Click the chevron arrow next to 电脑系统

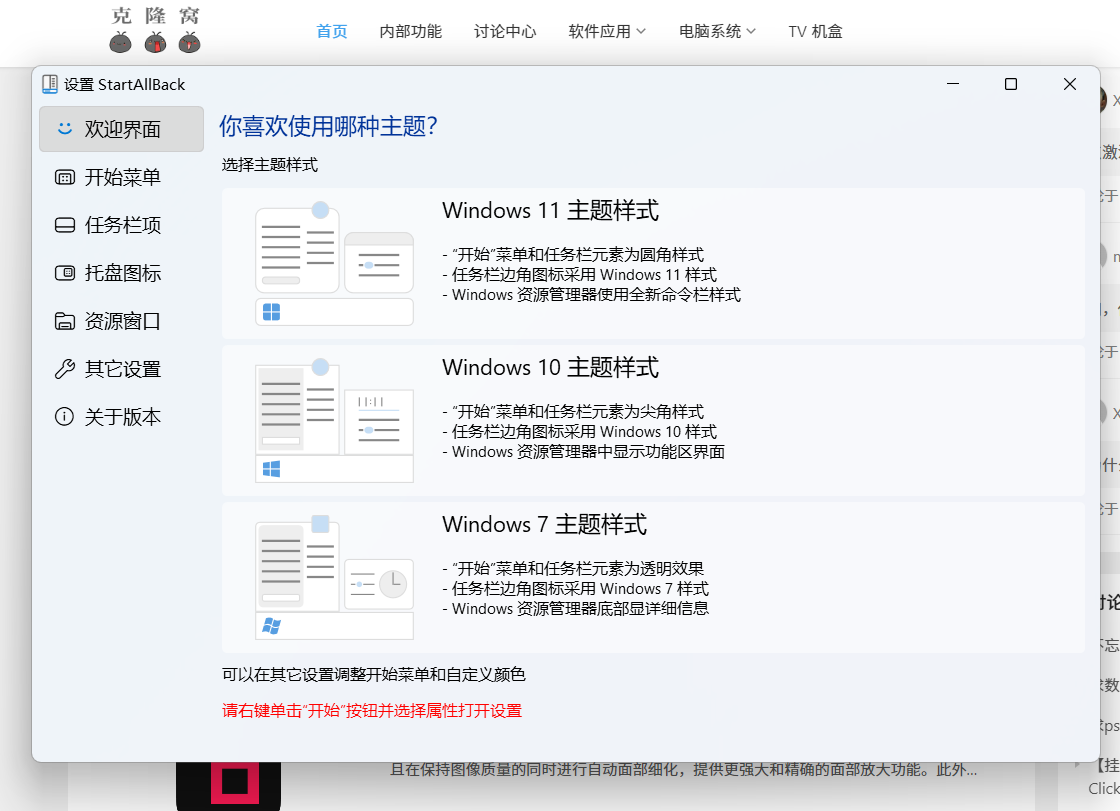(x=751, y=31)
